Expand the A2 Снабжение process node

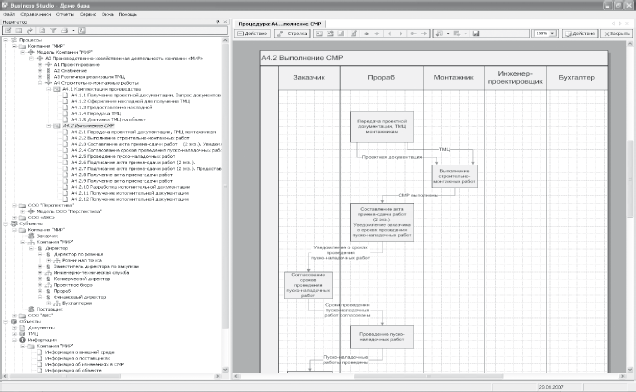click(40, 71)
